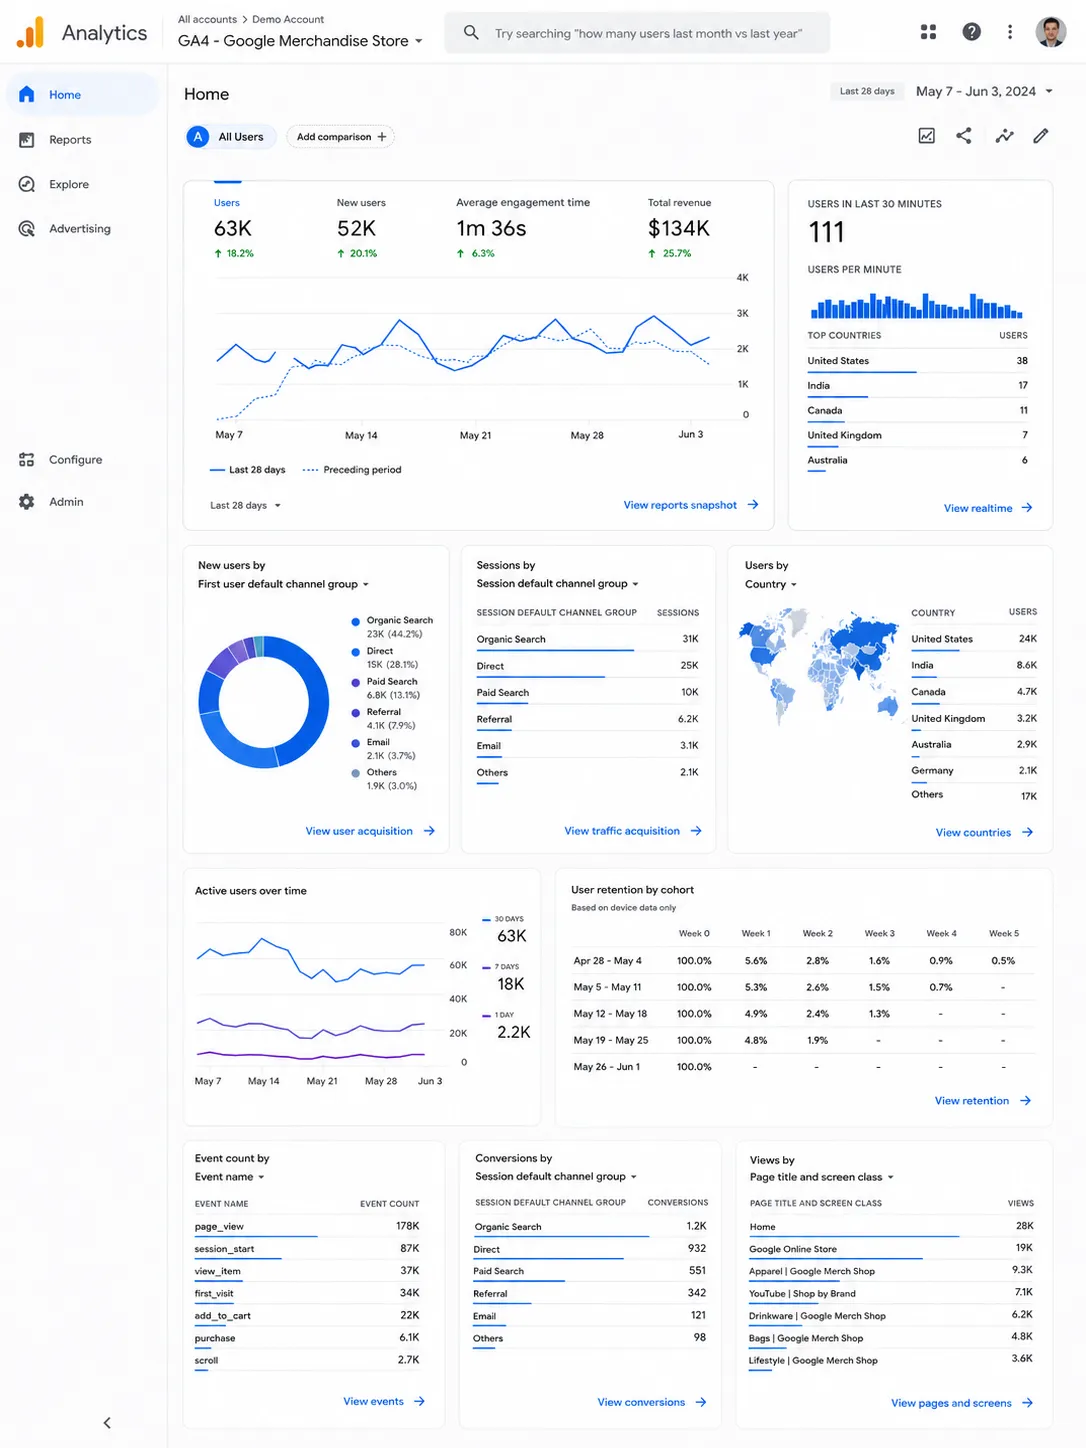Select the Average engagement time metric tab
Image resolution: width=1086 pixels, height=1448 pixels.
[x=522, y=229]
